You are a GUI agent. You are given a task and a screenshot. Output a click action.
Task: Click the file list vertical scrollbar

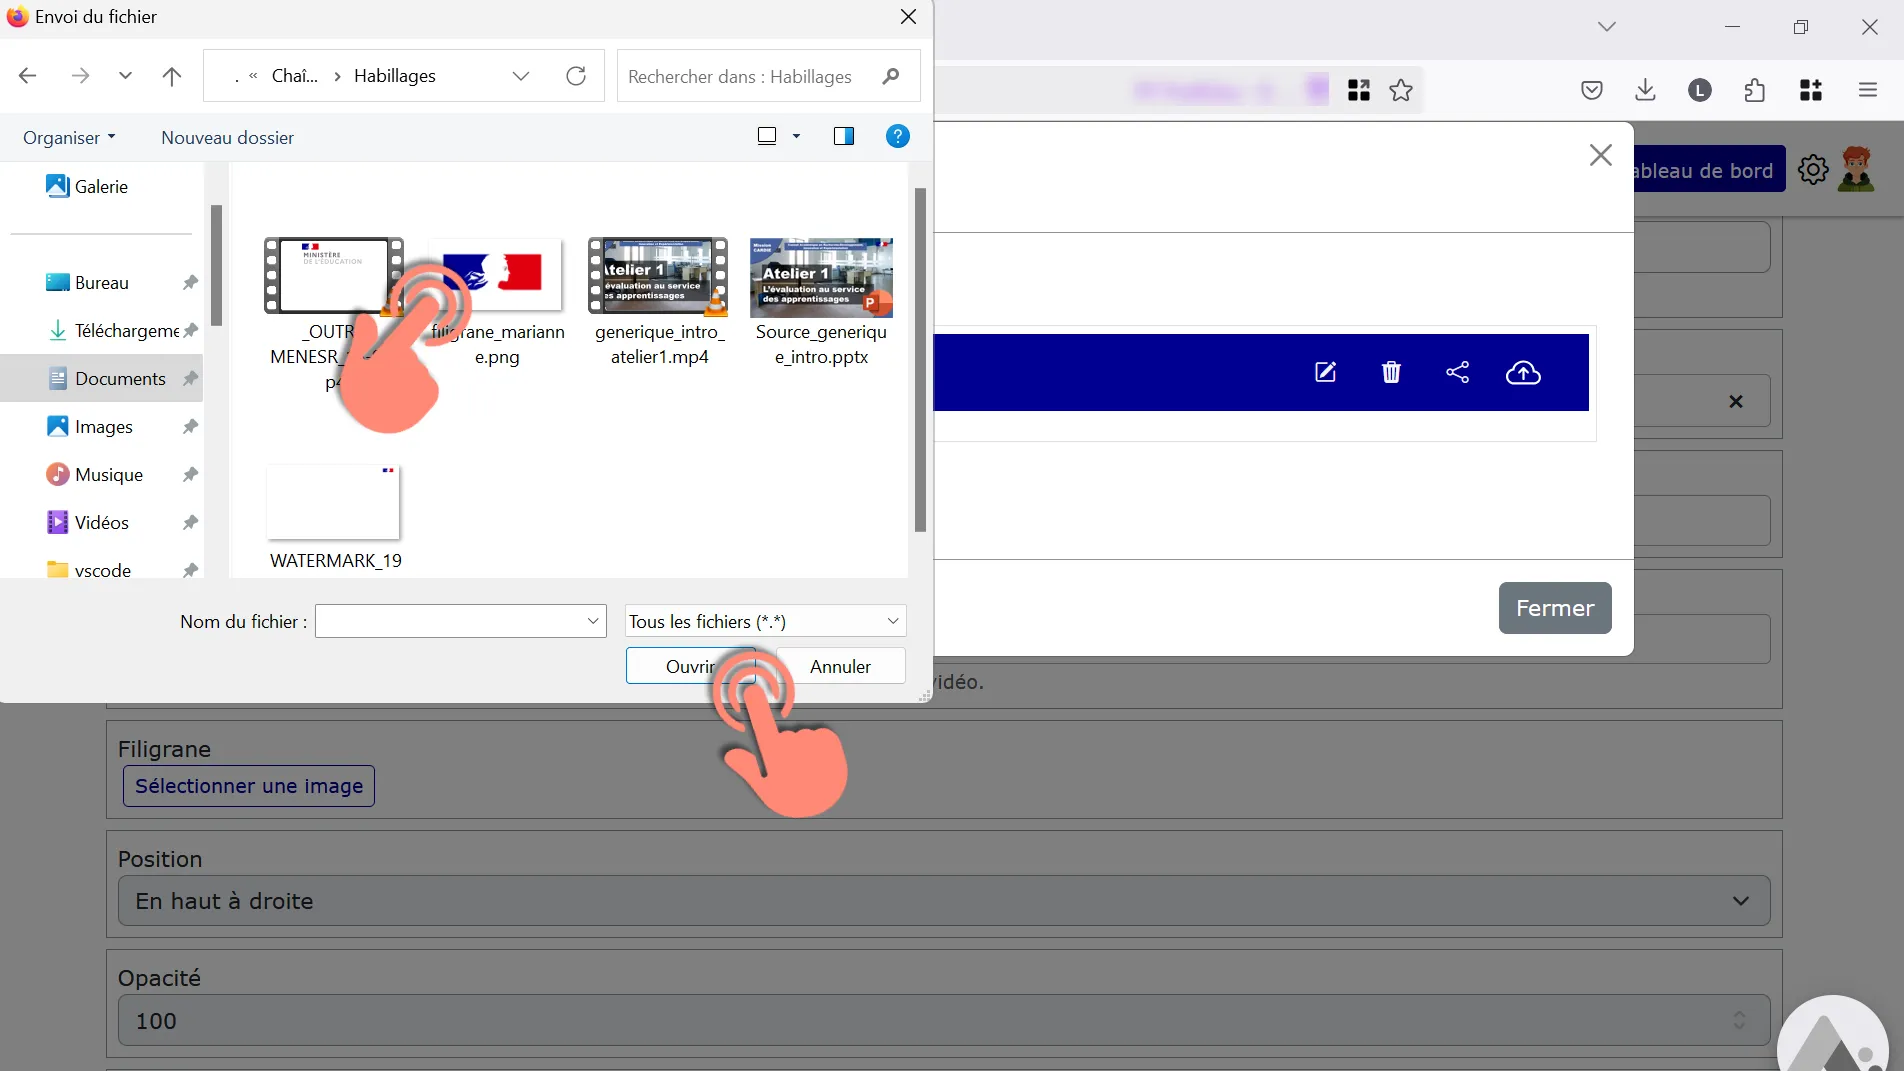click(x=920, y=360)
